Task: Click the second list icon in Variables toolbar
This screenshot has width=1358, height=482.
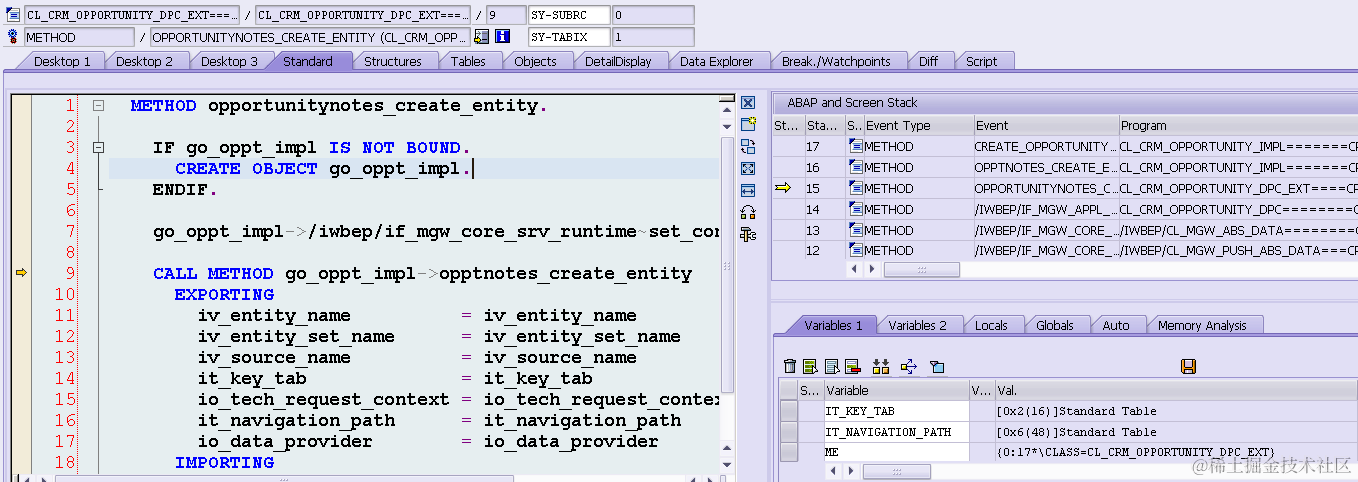Action: (x=831, y=367)
